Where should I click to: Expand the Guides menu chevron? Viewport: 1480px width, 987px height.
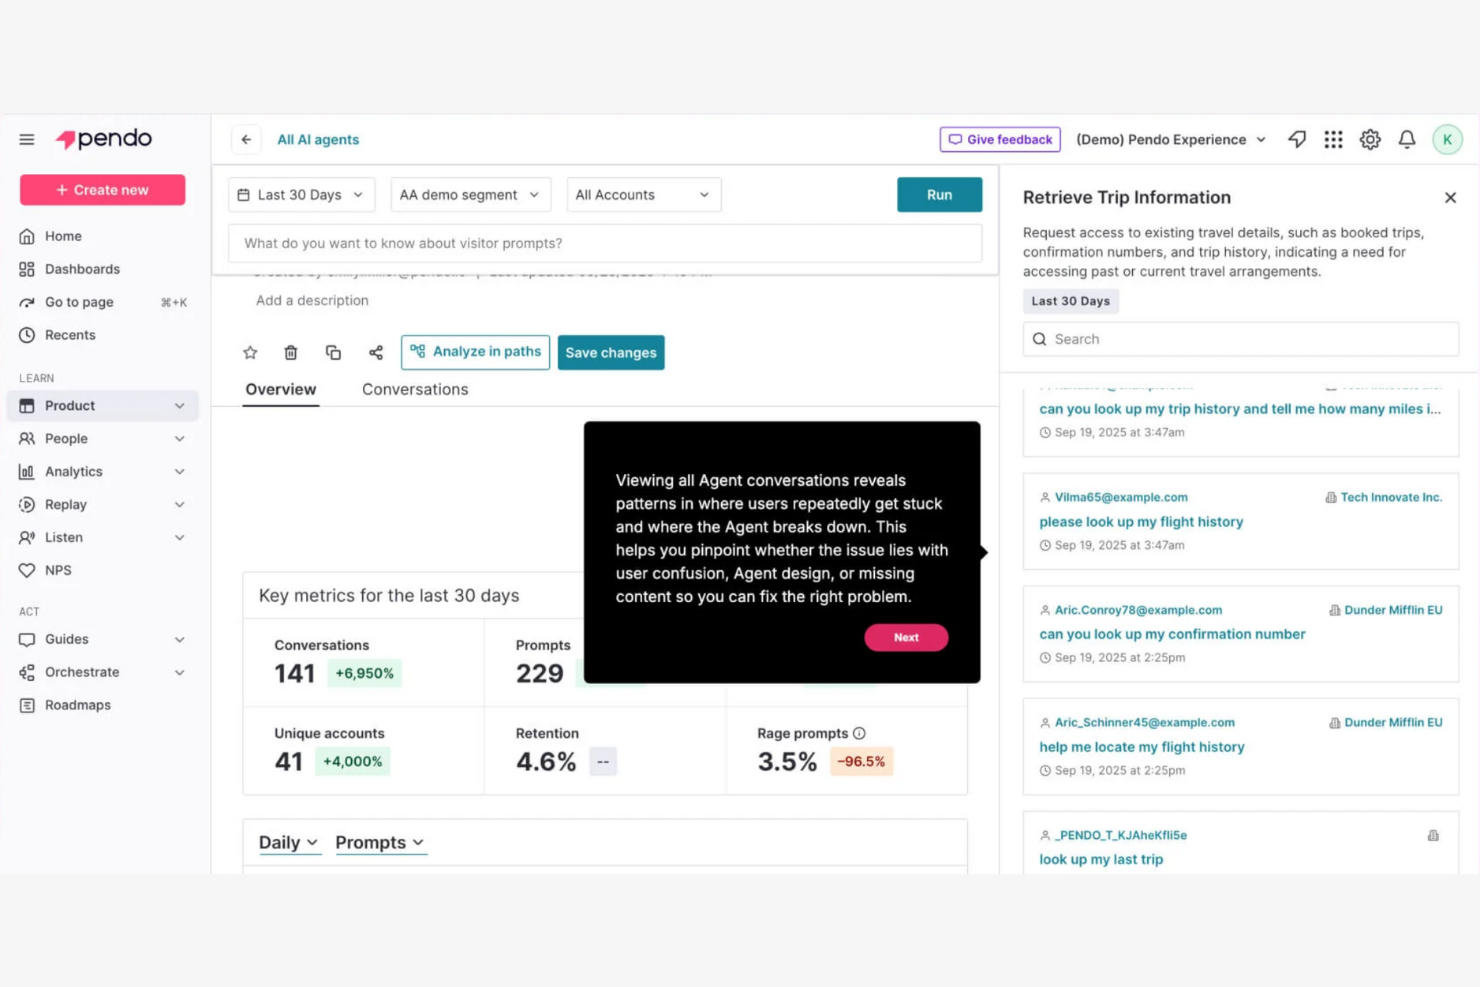[179, 640]
